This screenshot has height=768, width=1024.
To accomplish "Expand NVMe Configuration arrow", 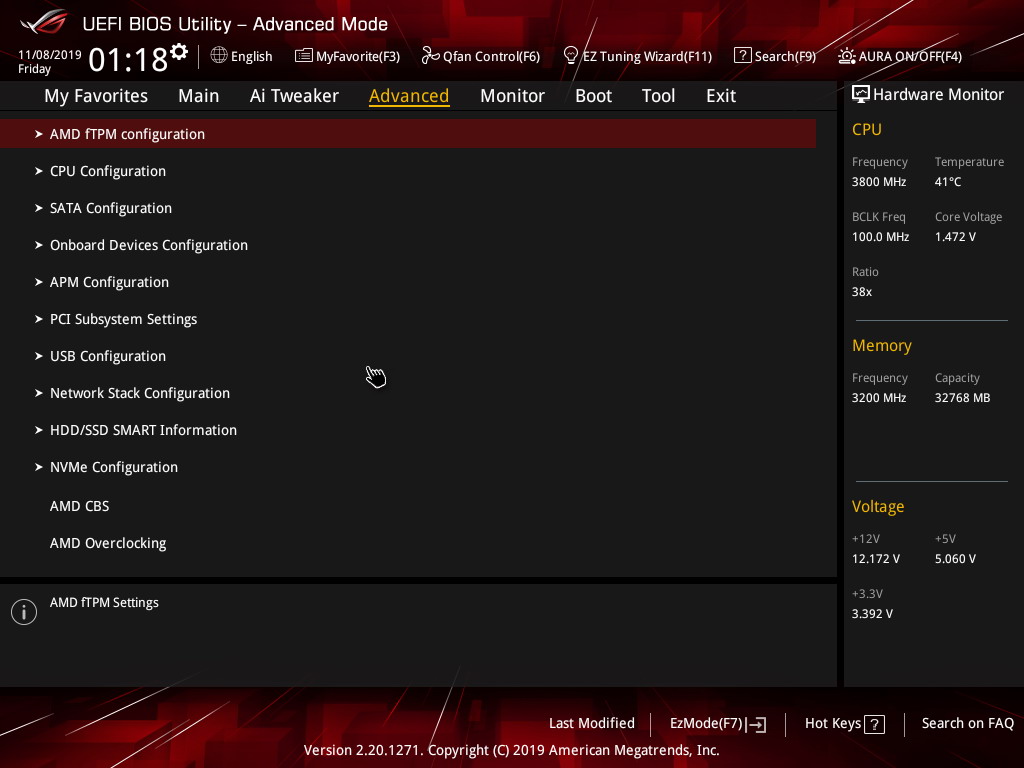I will [39, 467].
